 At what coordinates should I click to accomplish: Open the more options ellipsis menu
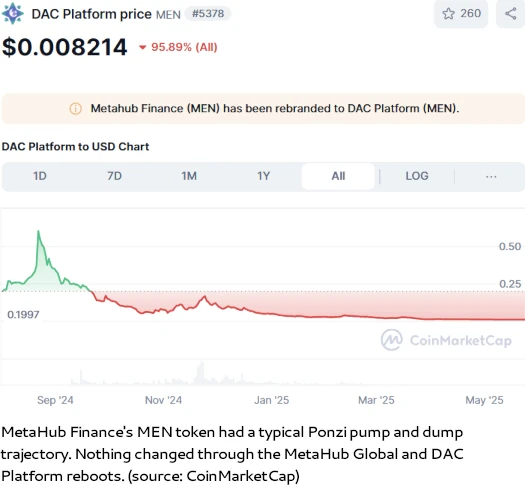[491, 176]
